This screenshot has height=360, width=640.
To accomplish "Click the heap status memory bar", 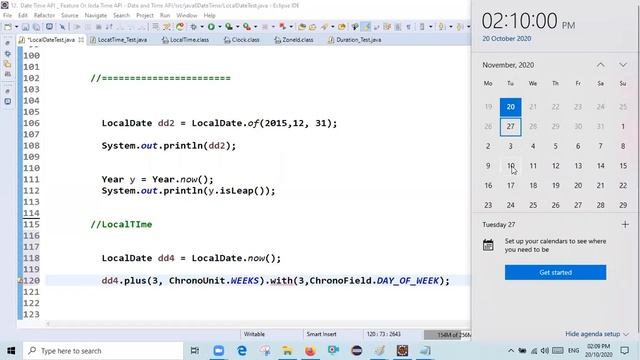I will pyautogui.click(x=447, y=335).
